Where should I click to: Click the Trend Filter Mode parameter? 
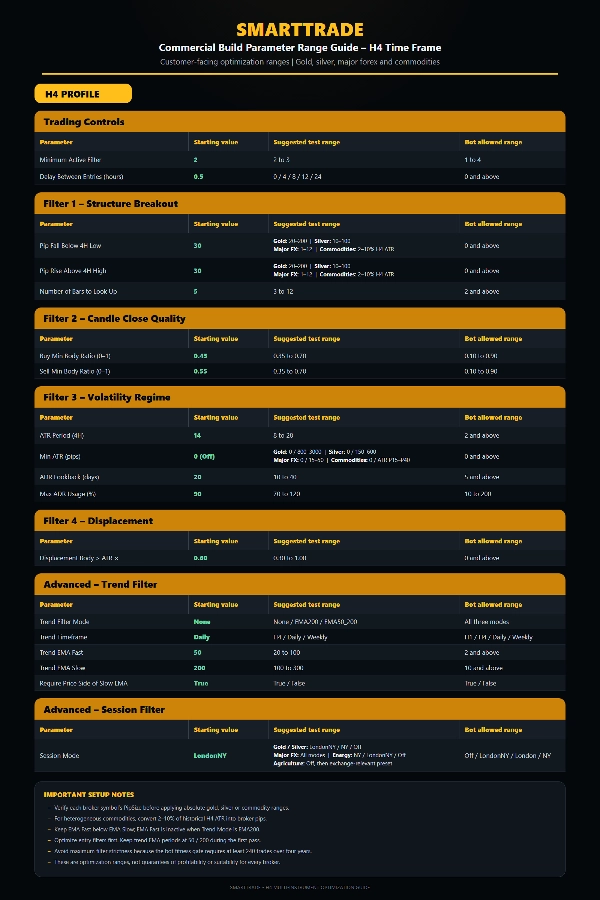coord(64,622)
